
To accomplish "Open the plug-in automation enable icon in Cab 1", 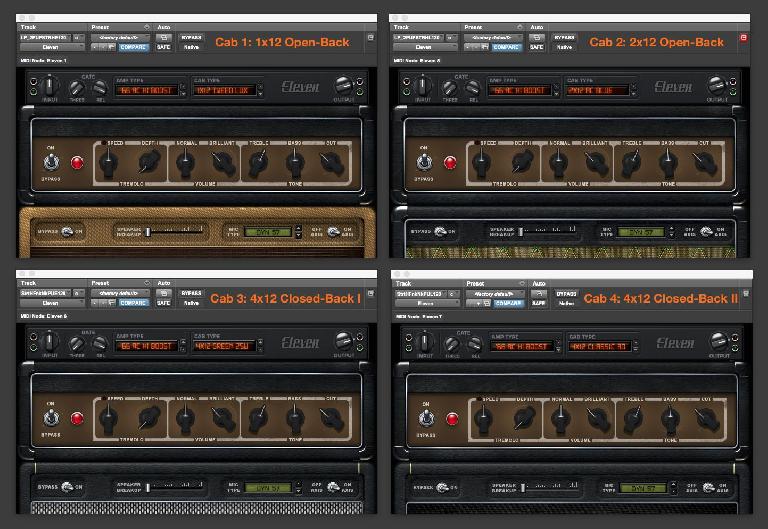I will pyautogui.click(x=164, y=38).
